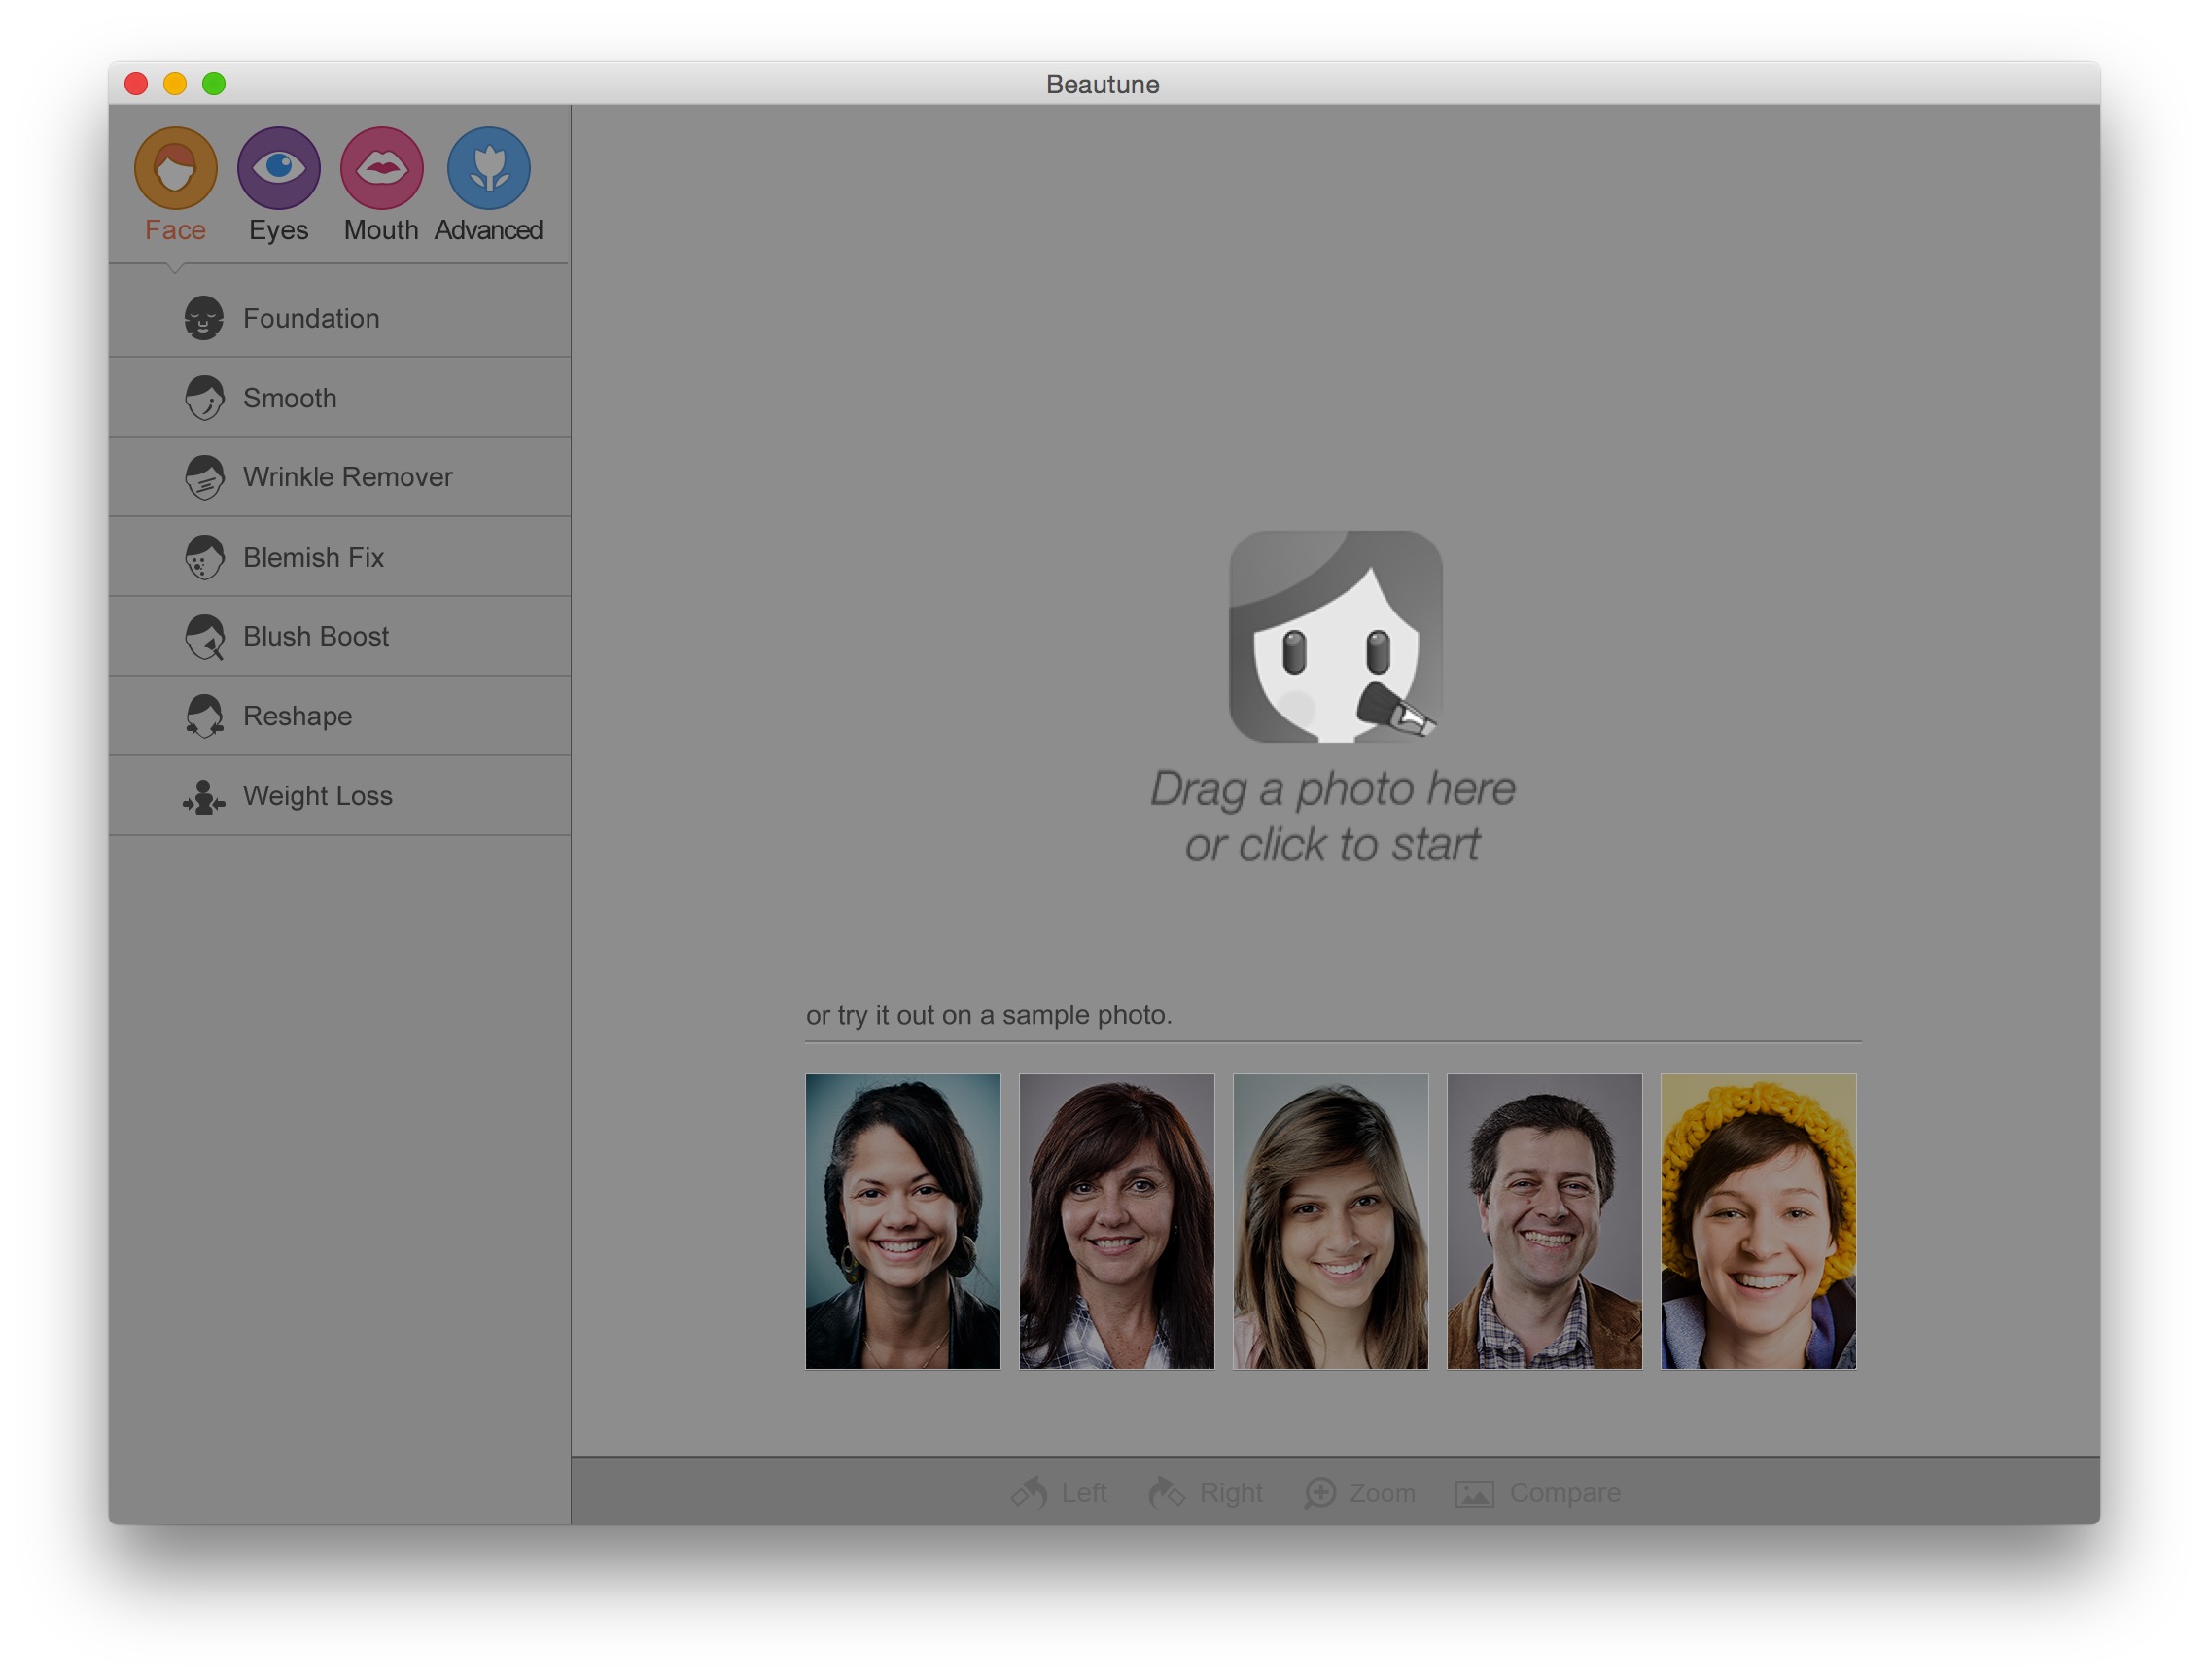2209x1680 pixels.
Task: Click the Weight Loss icon
Action: [204, 797]
